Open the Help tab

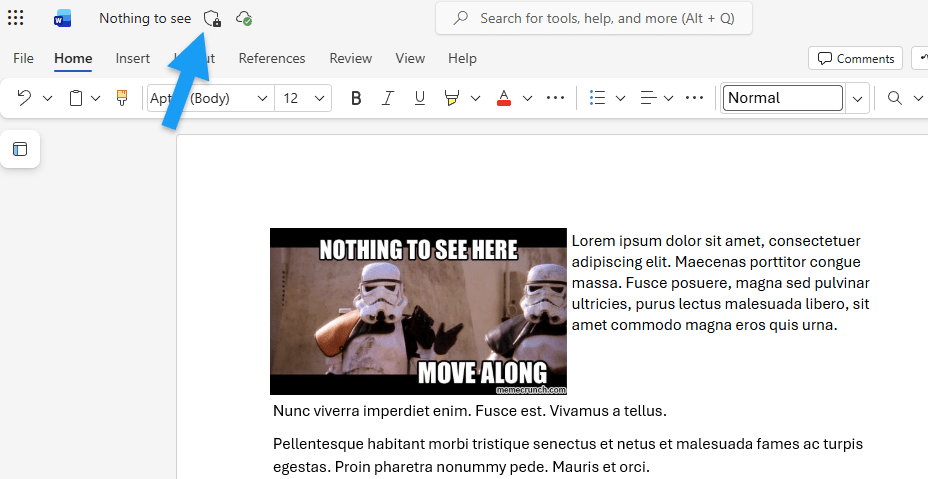click(x=462, y=58)
